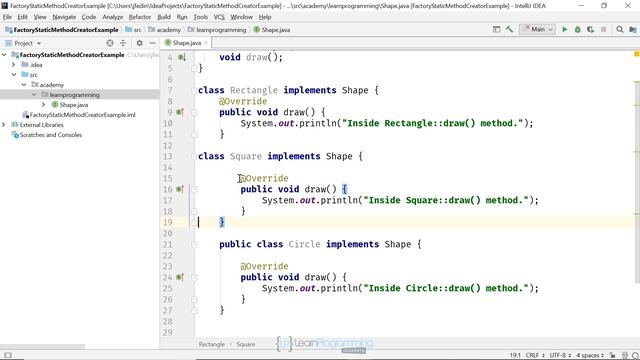Click the project window layout icon before hammer
Screen dimensions: 640x360
496,29
